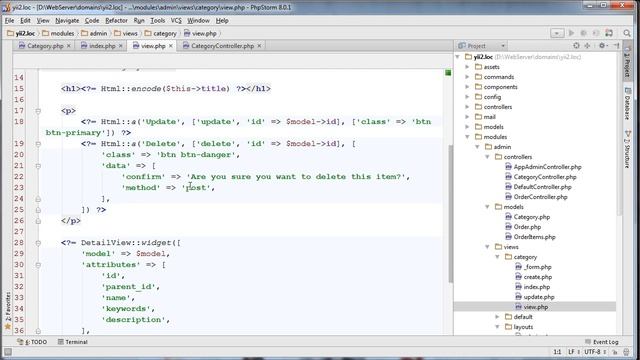Image resolution: width=640 pixels, height=360 pixels.
Task: Open the Database tool window side tab
Action: tap(628, 104)
